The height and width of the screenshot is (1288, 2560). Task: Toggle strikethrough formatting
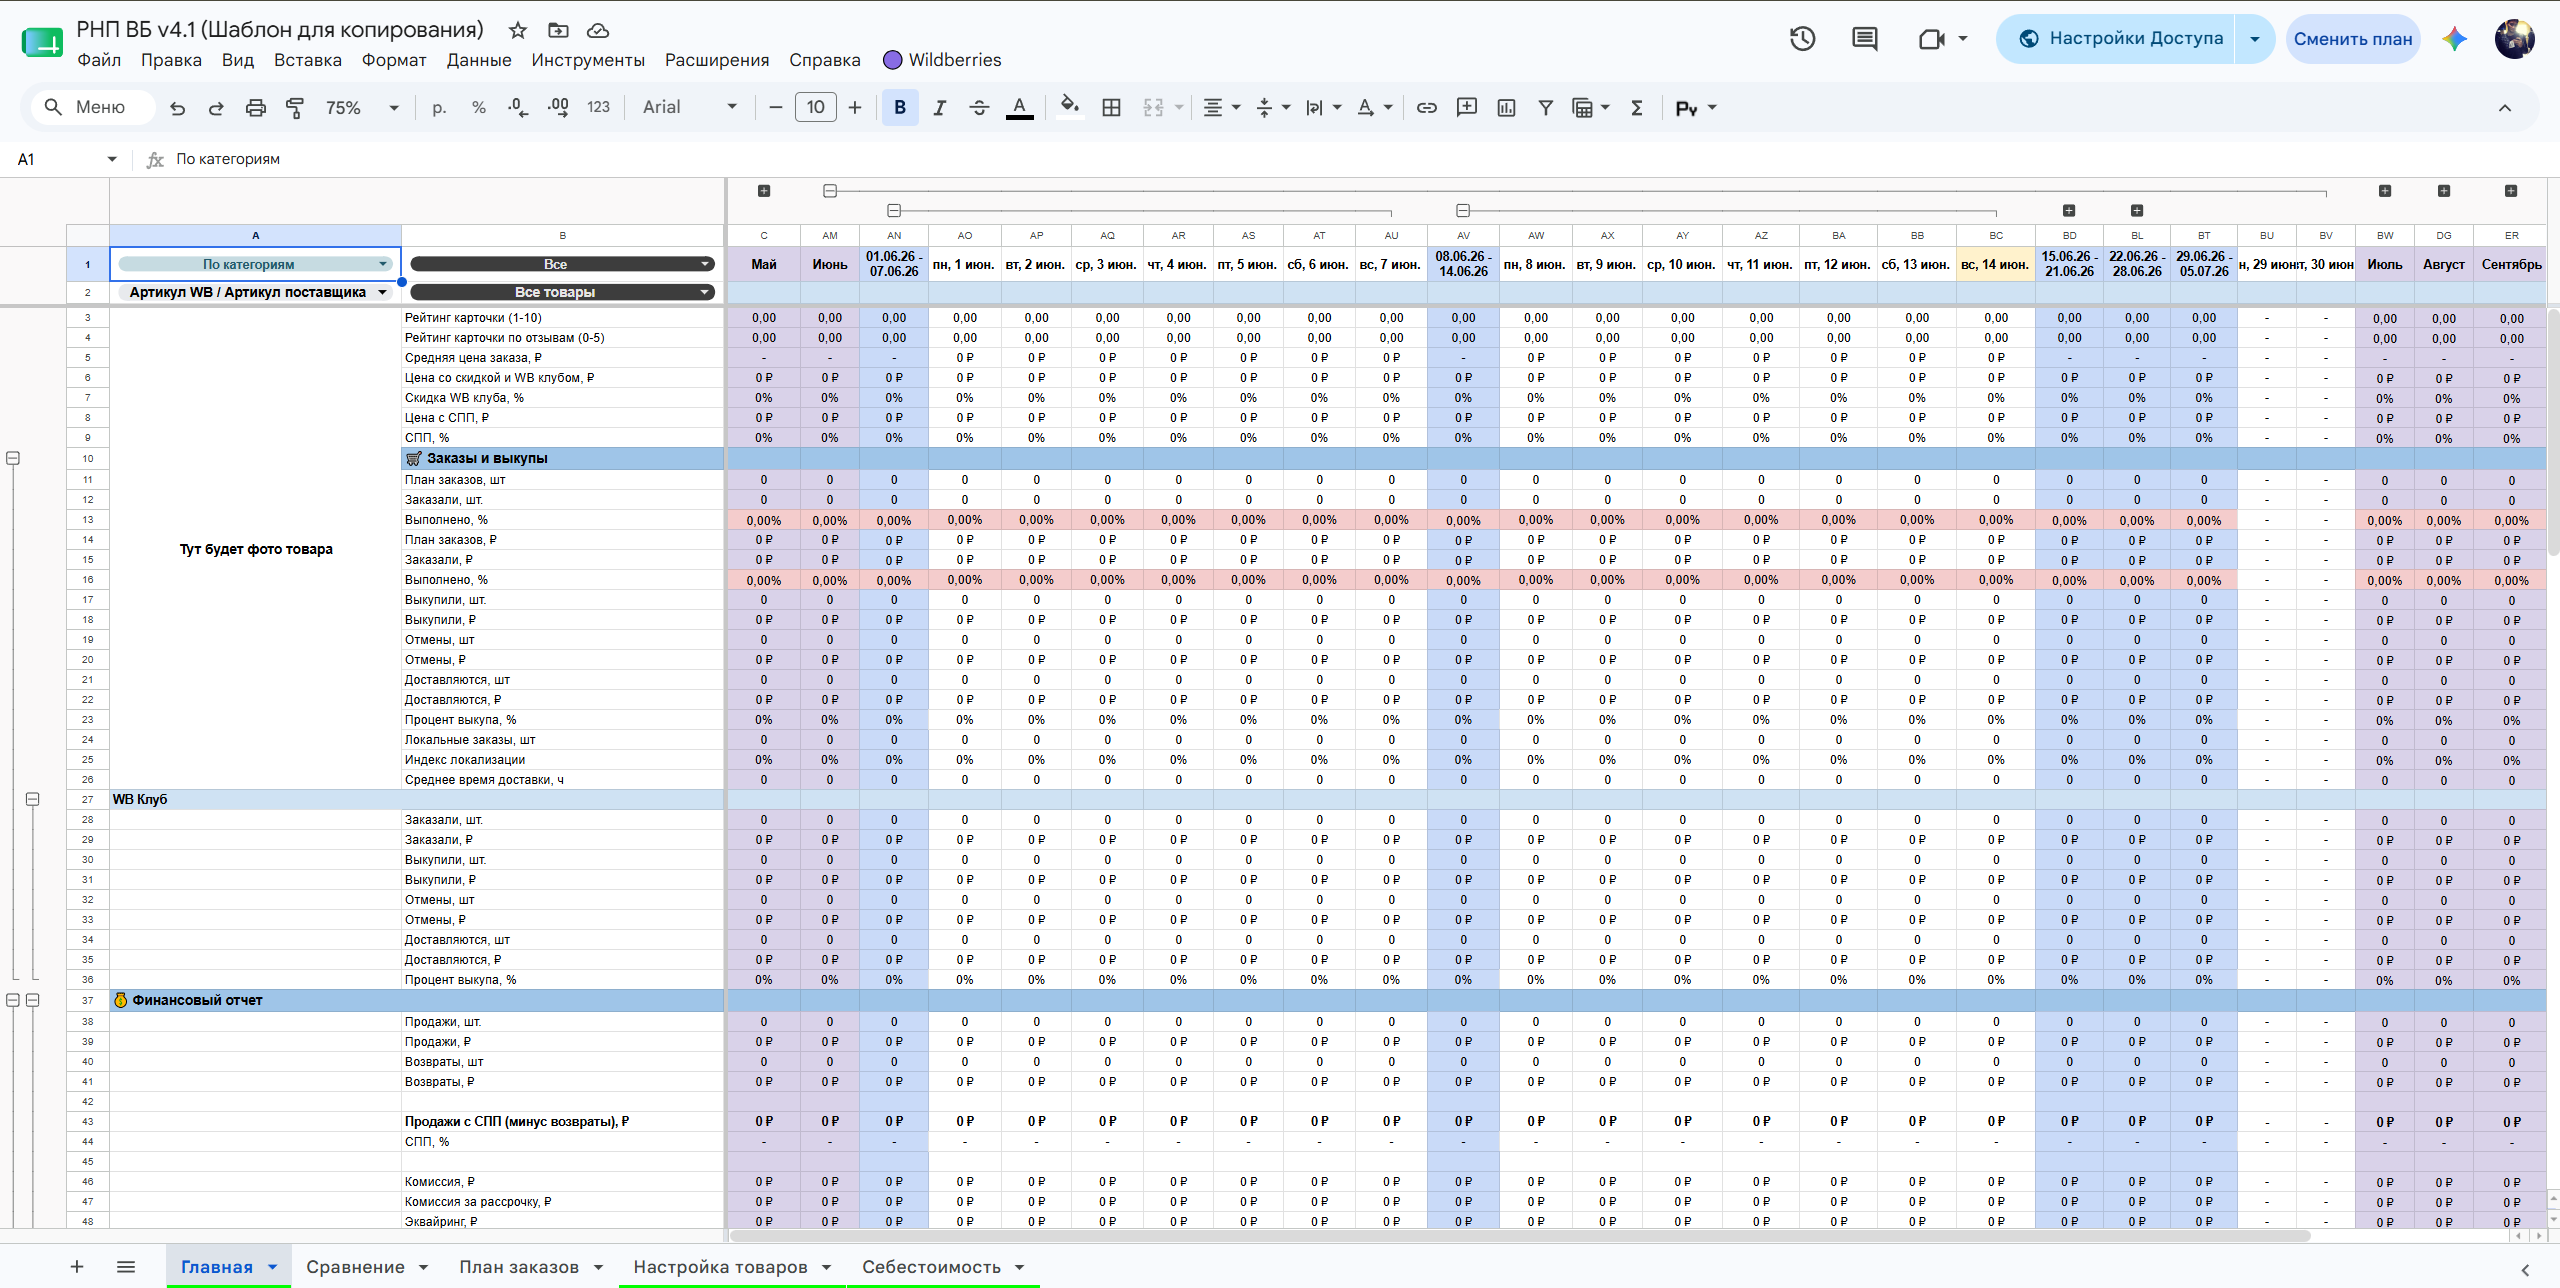click(979, 108)
